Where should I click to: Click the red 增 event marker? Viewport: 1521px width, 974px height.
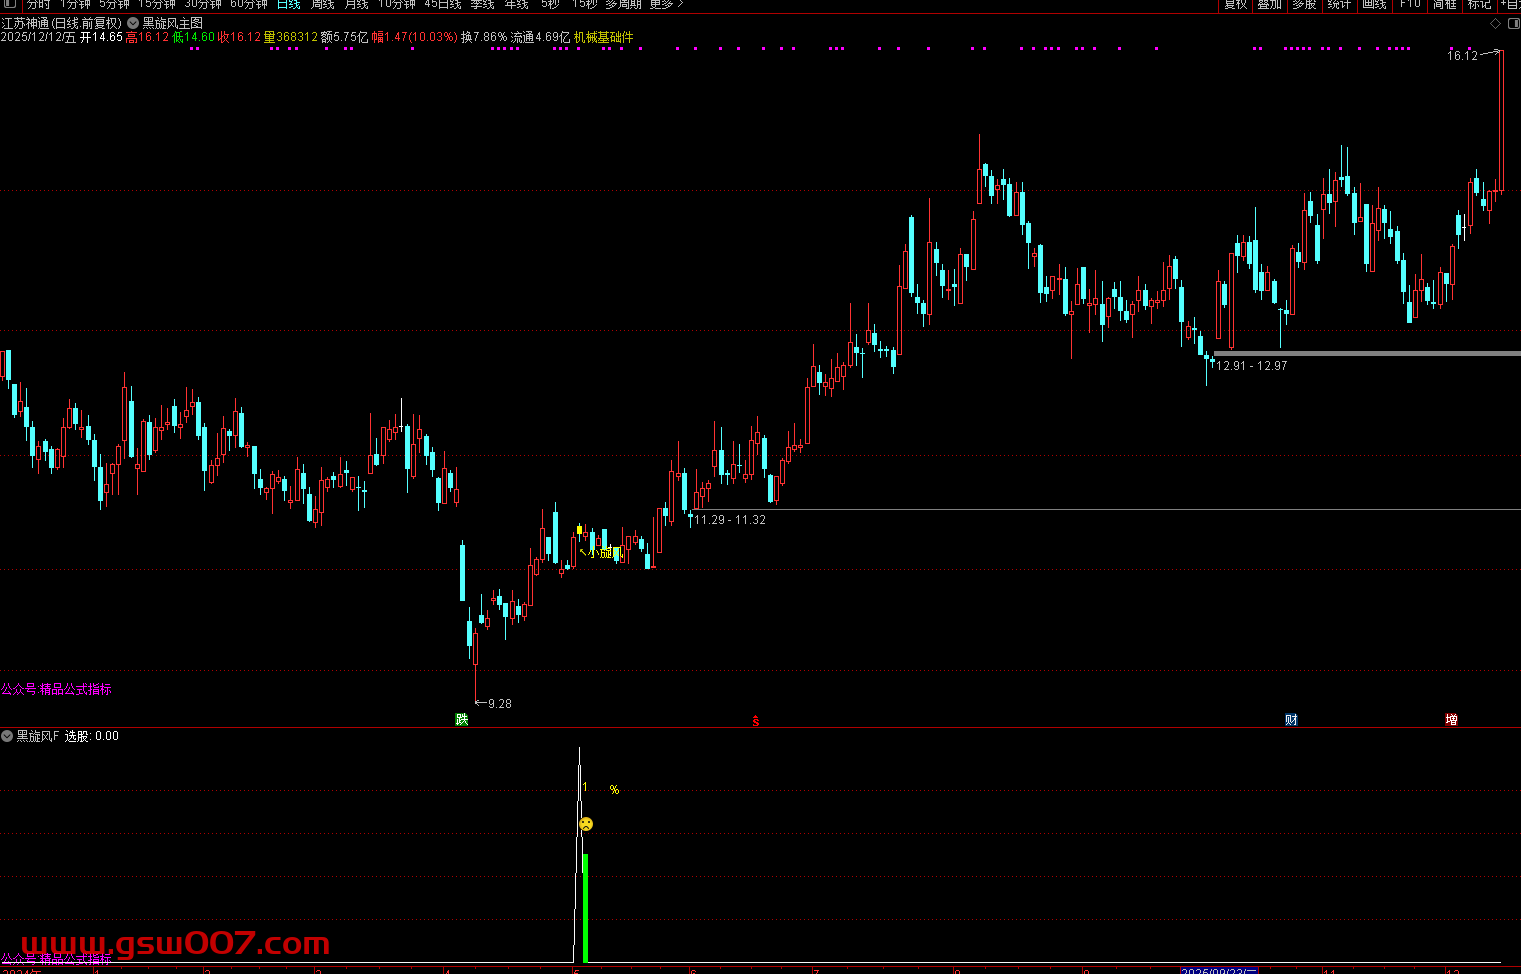(x=1451, y=719)
